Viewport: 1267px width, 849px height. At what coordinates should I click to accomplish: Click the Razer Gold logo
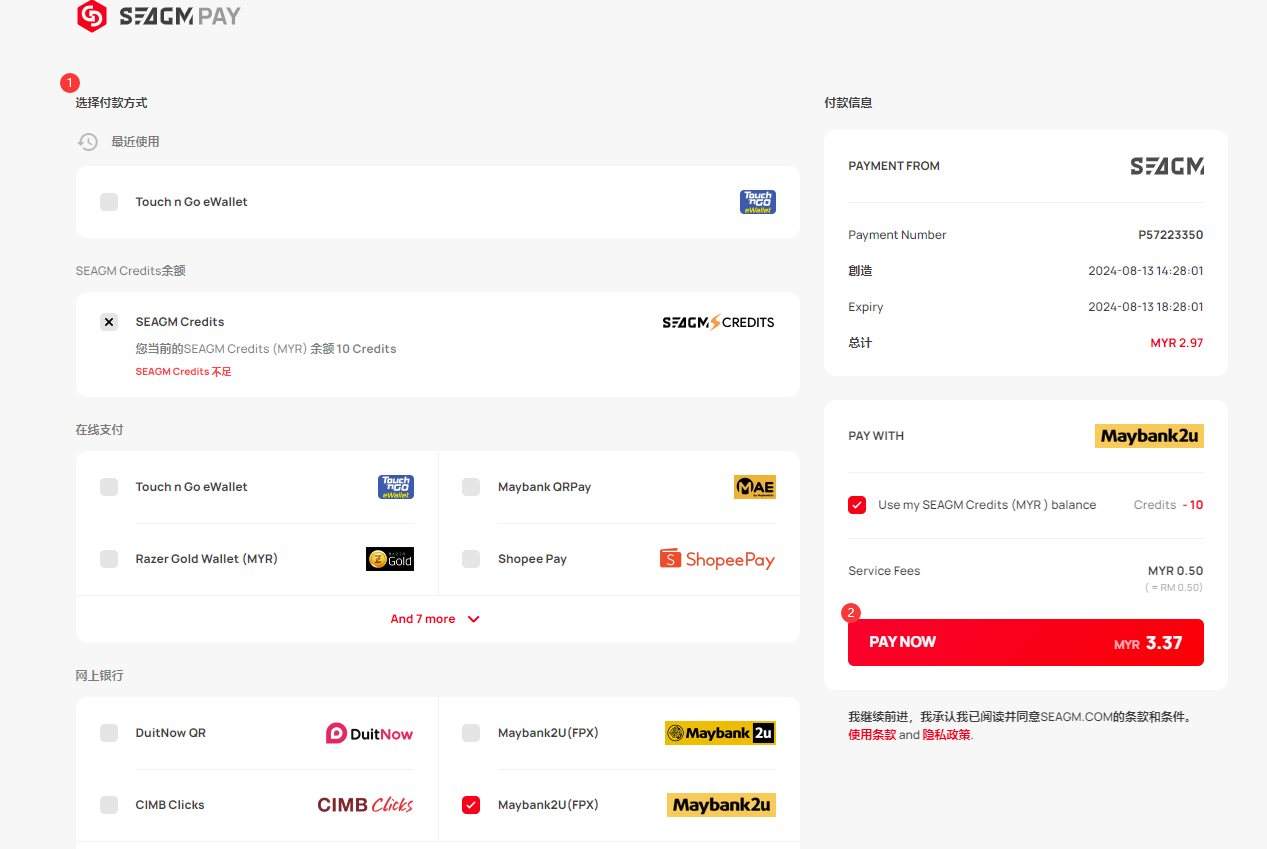pos(389,559)
